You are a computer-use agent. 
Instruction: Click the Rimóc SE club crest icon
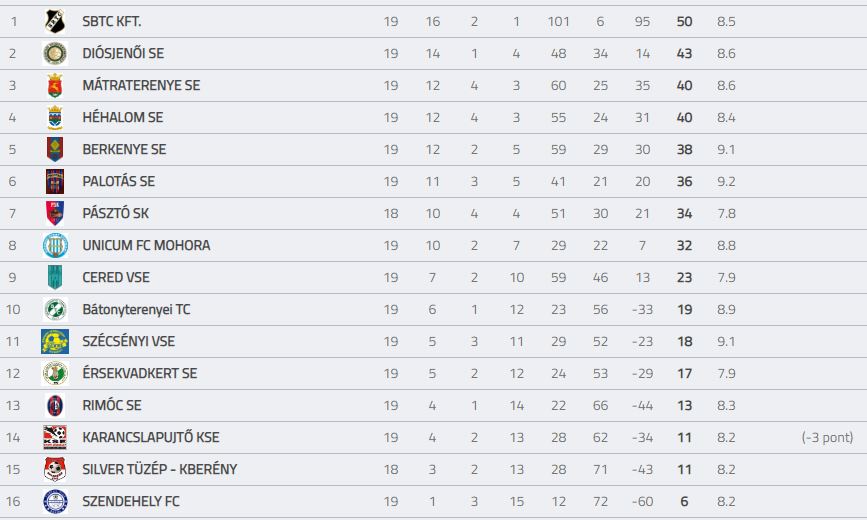coord(55,405)
